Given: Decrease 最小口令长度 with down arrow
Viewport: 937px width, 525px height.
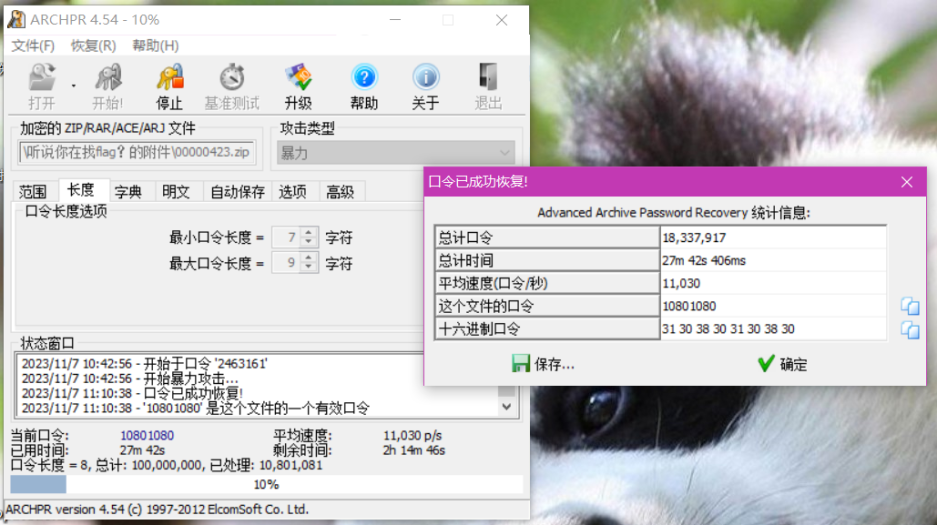Looking at the screenshot, I should pyautogui.click(x=308, y=242).
